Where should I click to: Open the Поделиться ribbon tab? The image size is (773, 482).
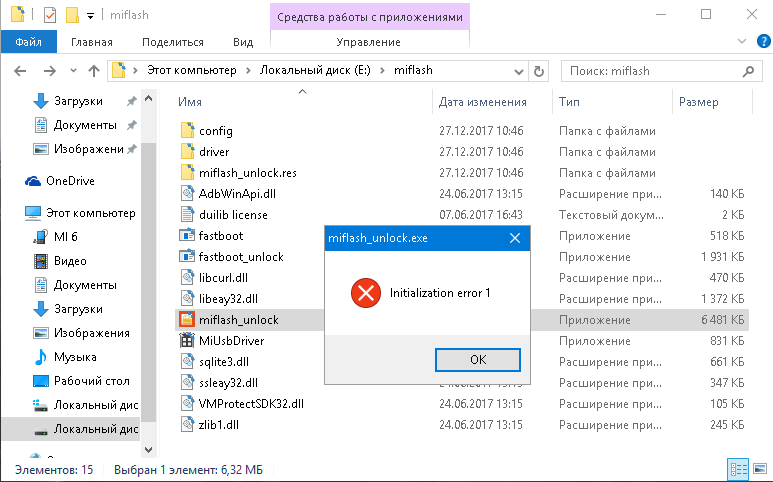(172, 42)
